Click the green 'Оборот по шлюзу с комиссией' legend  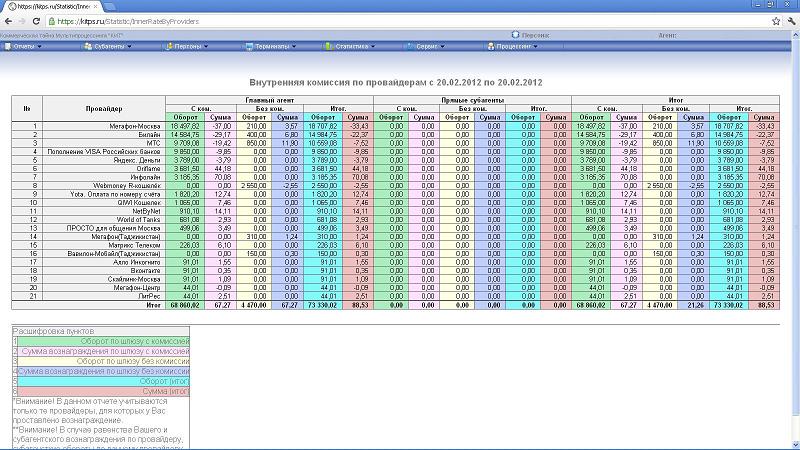point(104,341)
